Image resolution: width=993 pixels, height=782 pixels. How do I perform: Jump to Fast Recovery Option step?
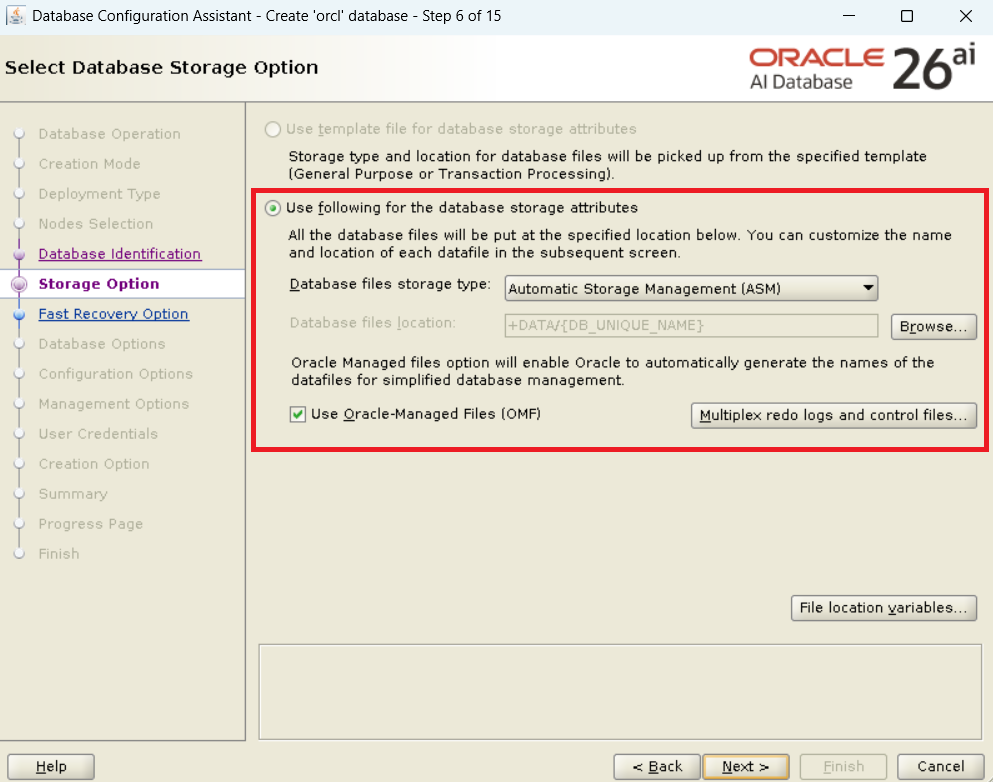[113, 314]
